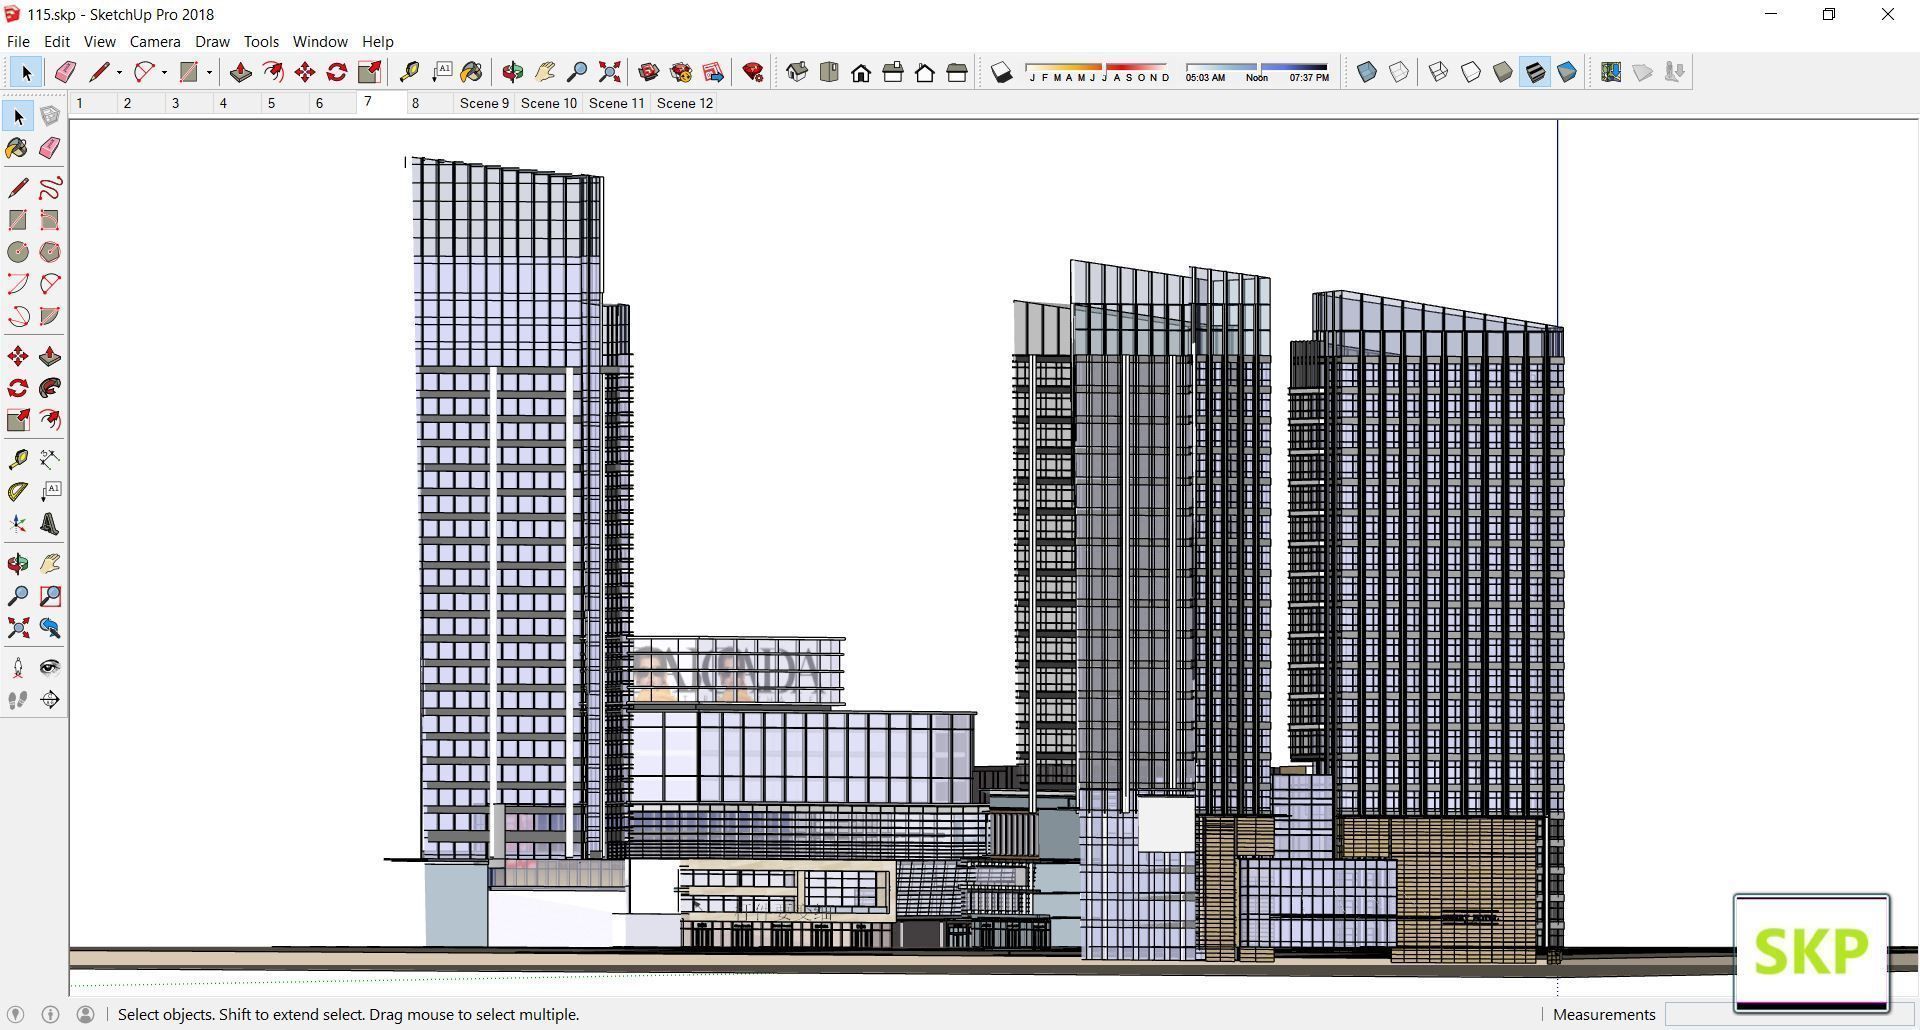The width and height of the screenshot is (1920, 1030).
Task: Switch to Scene 12 tab
Action: [x=685, y=103]
